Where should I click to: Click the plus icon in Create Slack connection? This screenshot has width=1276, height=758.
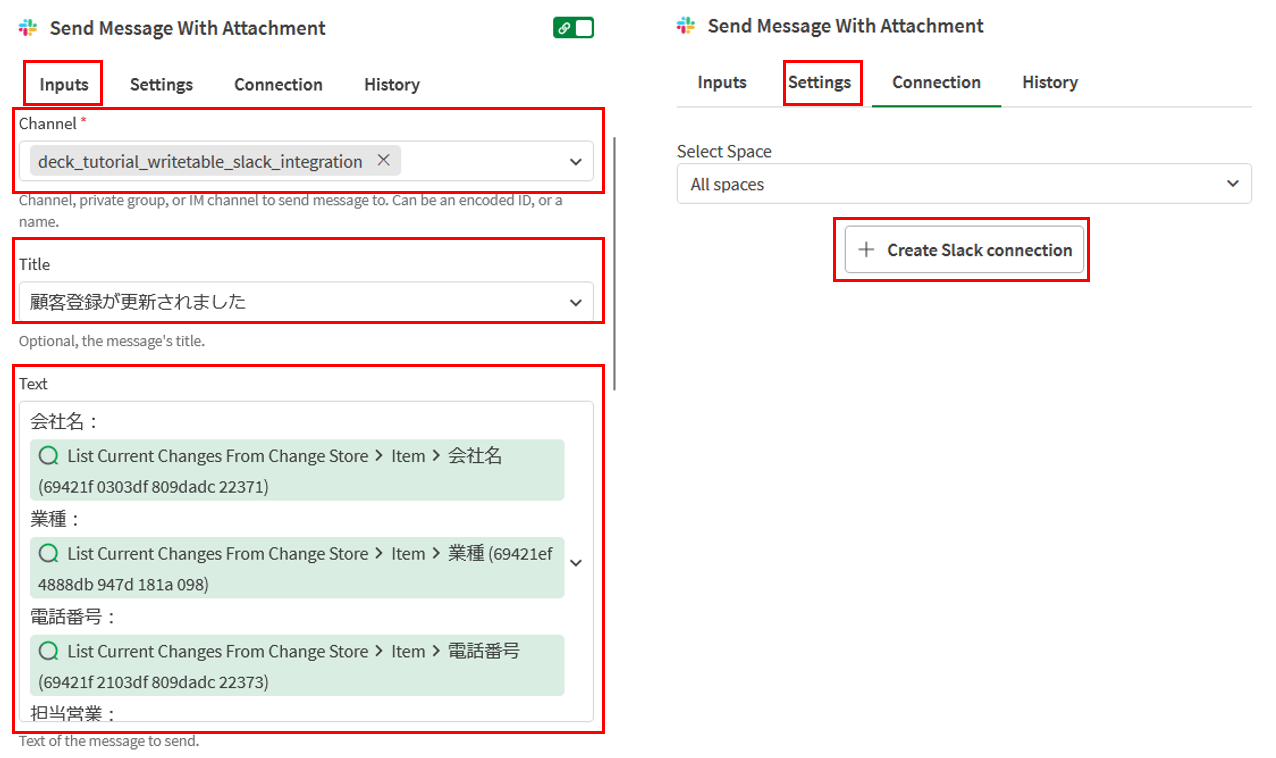pos(866,250)
